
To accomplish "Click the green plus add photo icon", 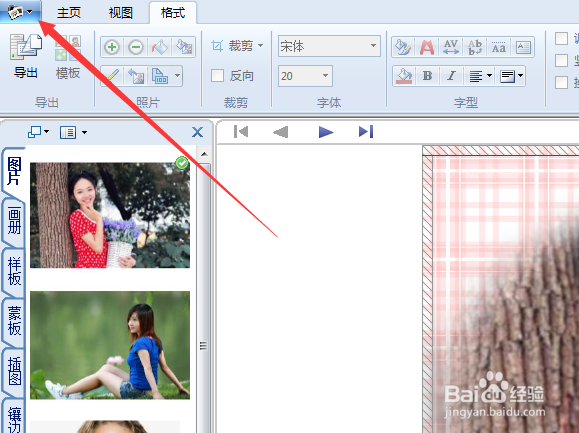I will [112, 47].
